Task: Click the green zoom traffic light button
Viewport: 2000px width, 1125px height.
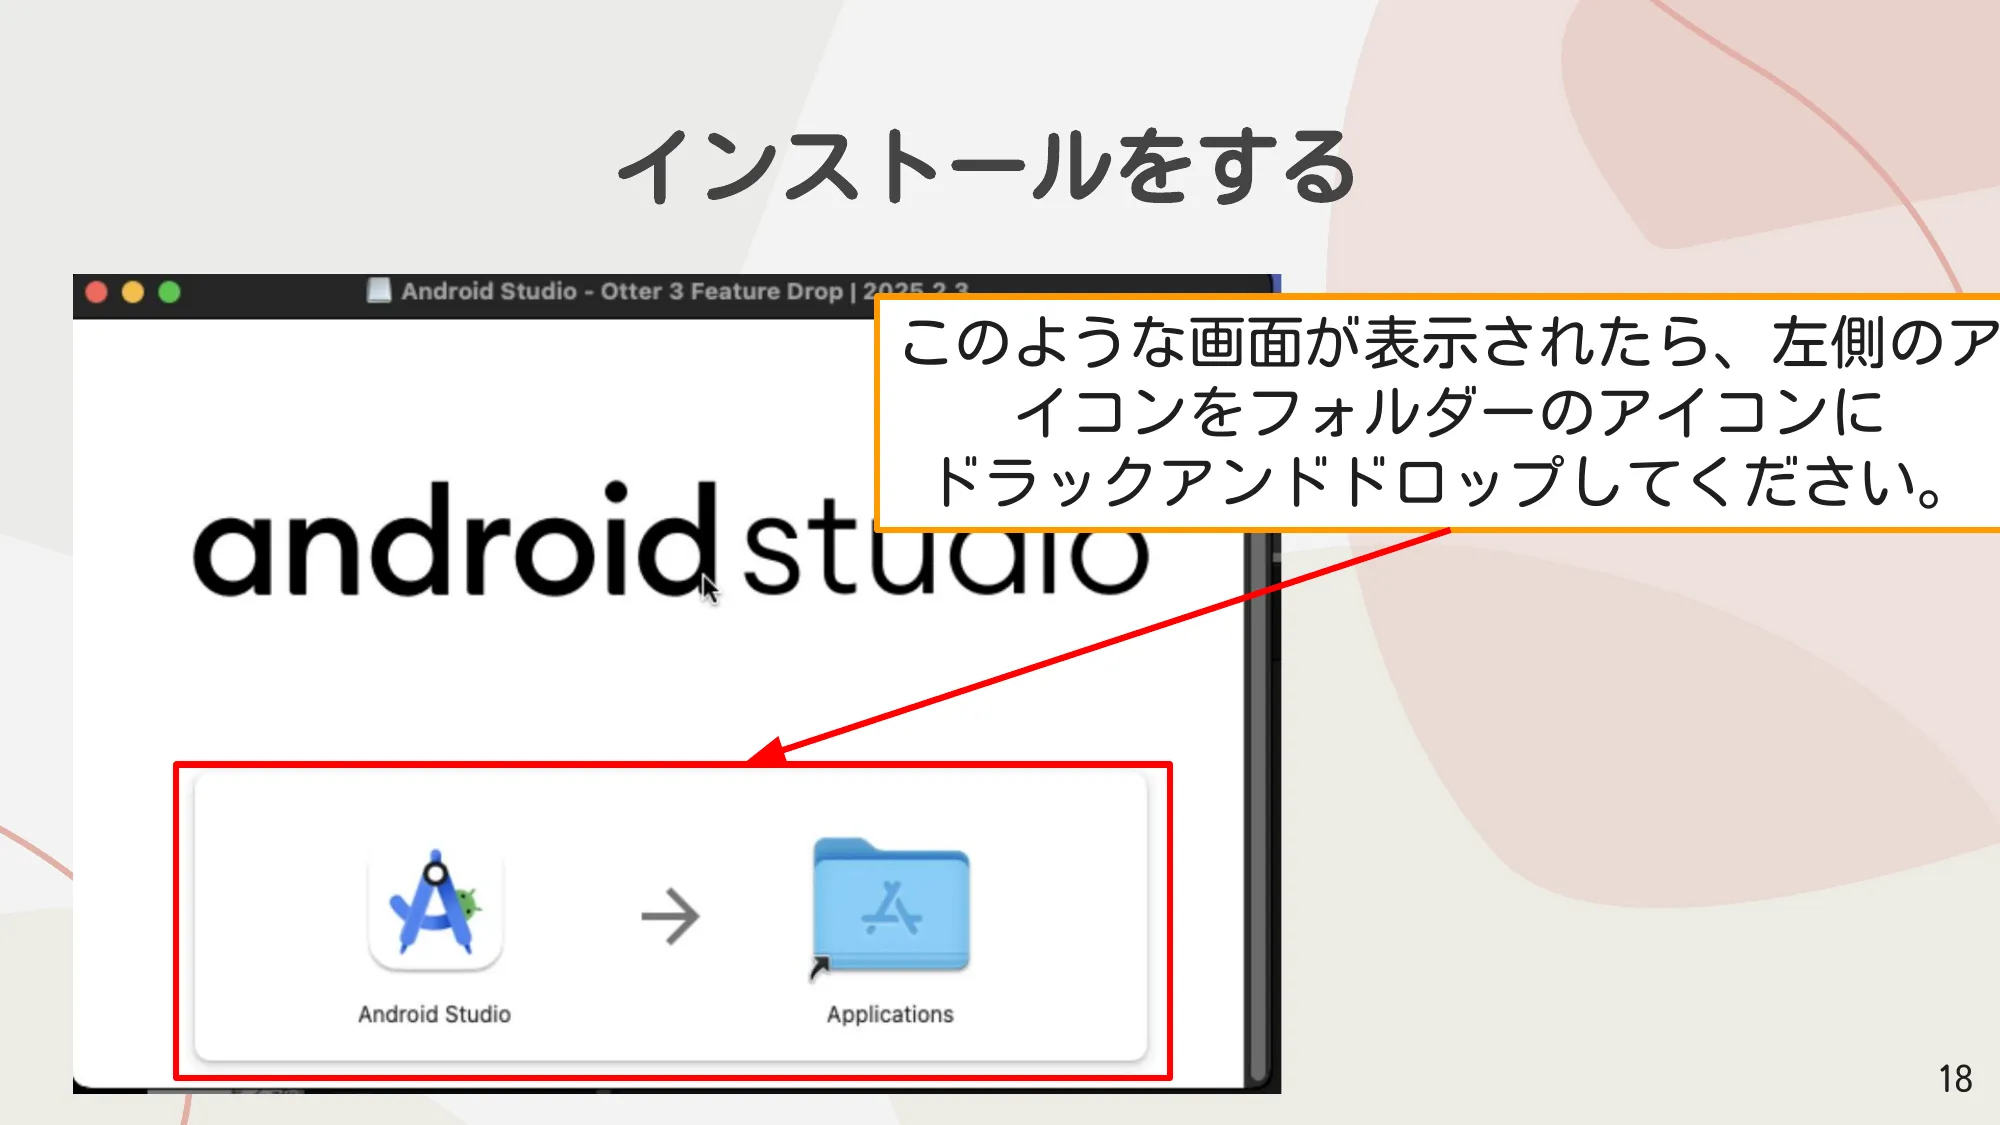Action: point(171,292)
